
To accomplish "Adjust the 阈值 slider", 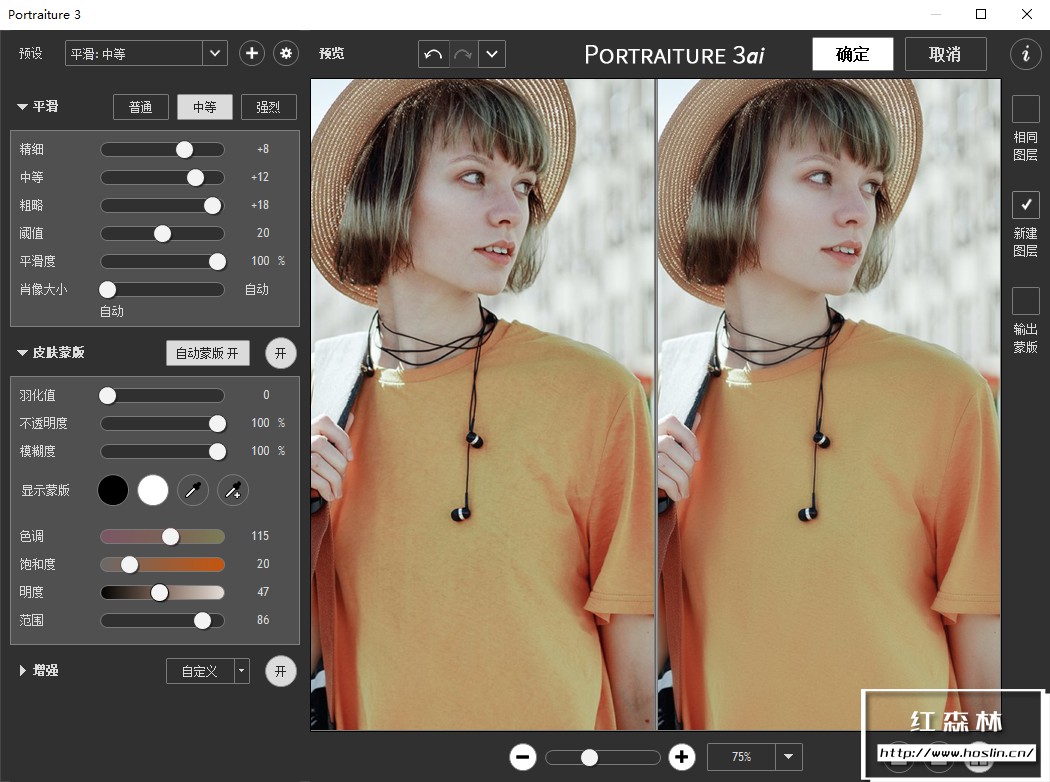I will pyautogui.click(x=162, y=234).
